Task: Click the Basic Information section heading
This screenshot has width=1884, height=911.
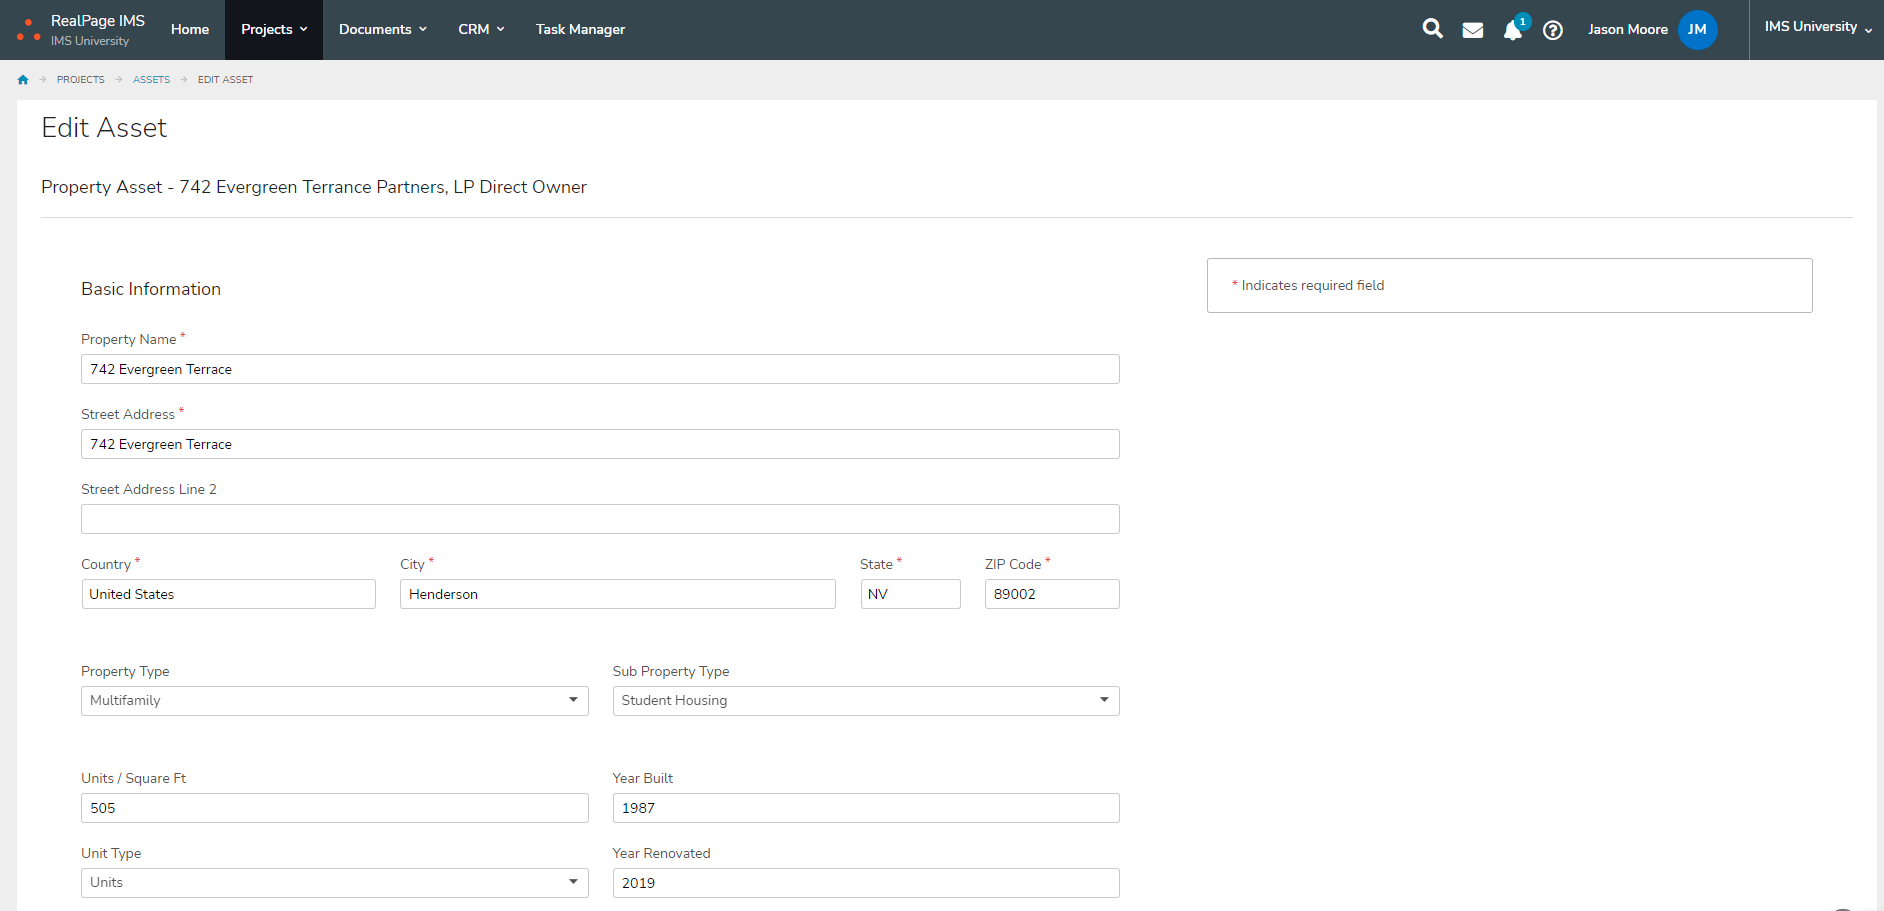Action: pos(151,289)
